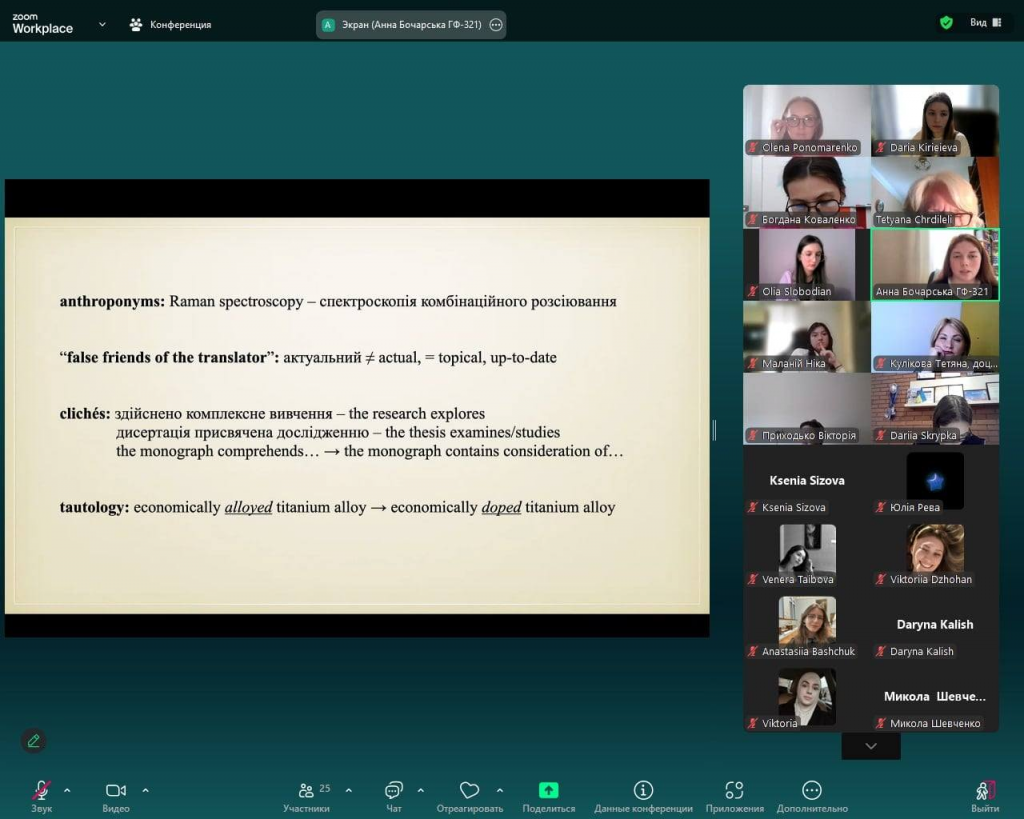Open the Чат chat panel
This screenshot has width=1024, height=819.
point(394,791)
